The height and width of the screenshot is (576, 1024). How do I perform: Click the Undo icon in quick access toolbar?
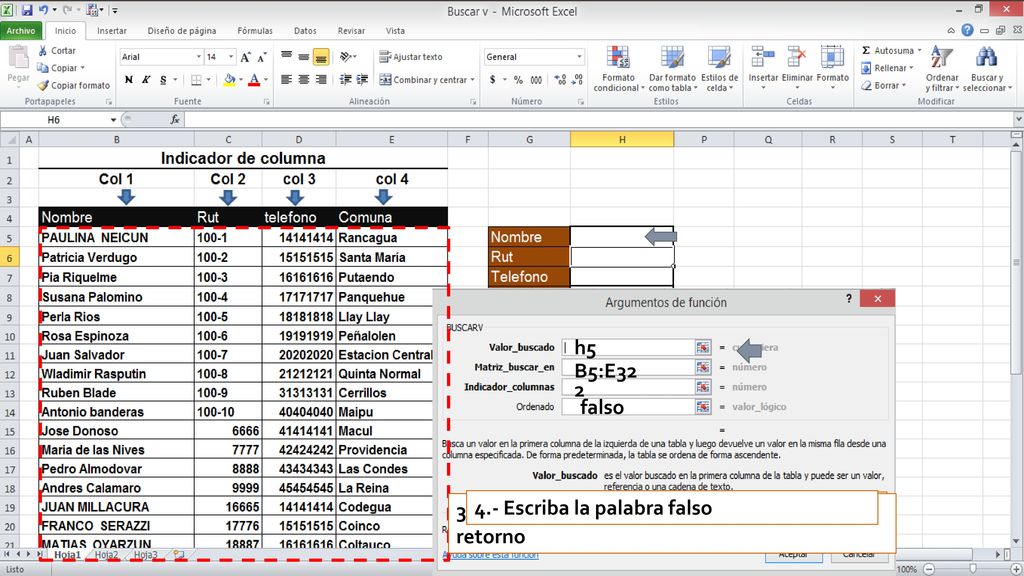tap(44, 10)
